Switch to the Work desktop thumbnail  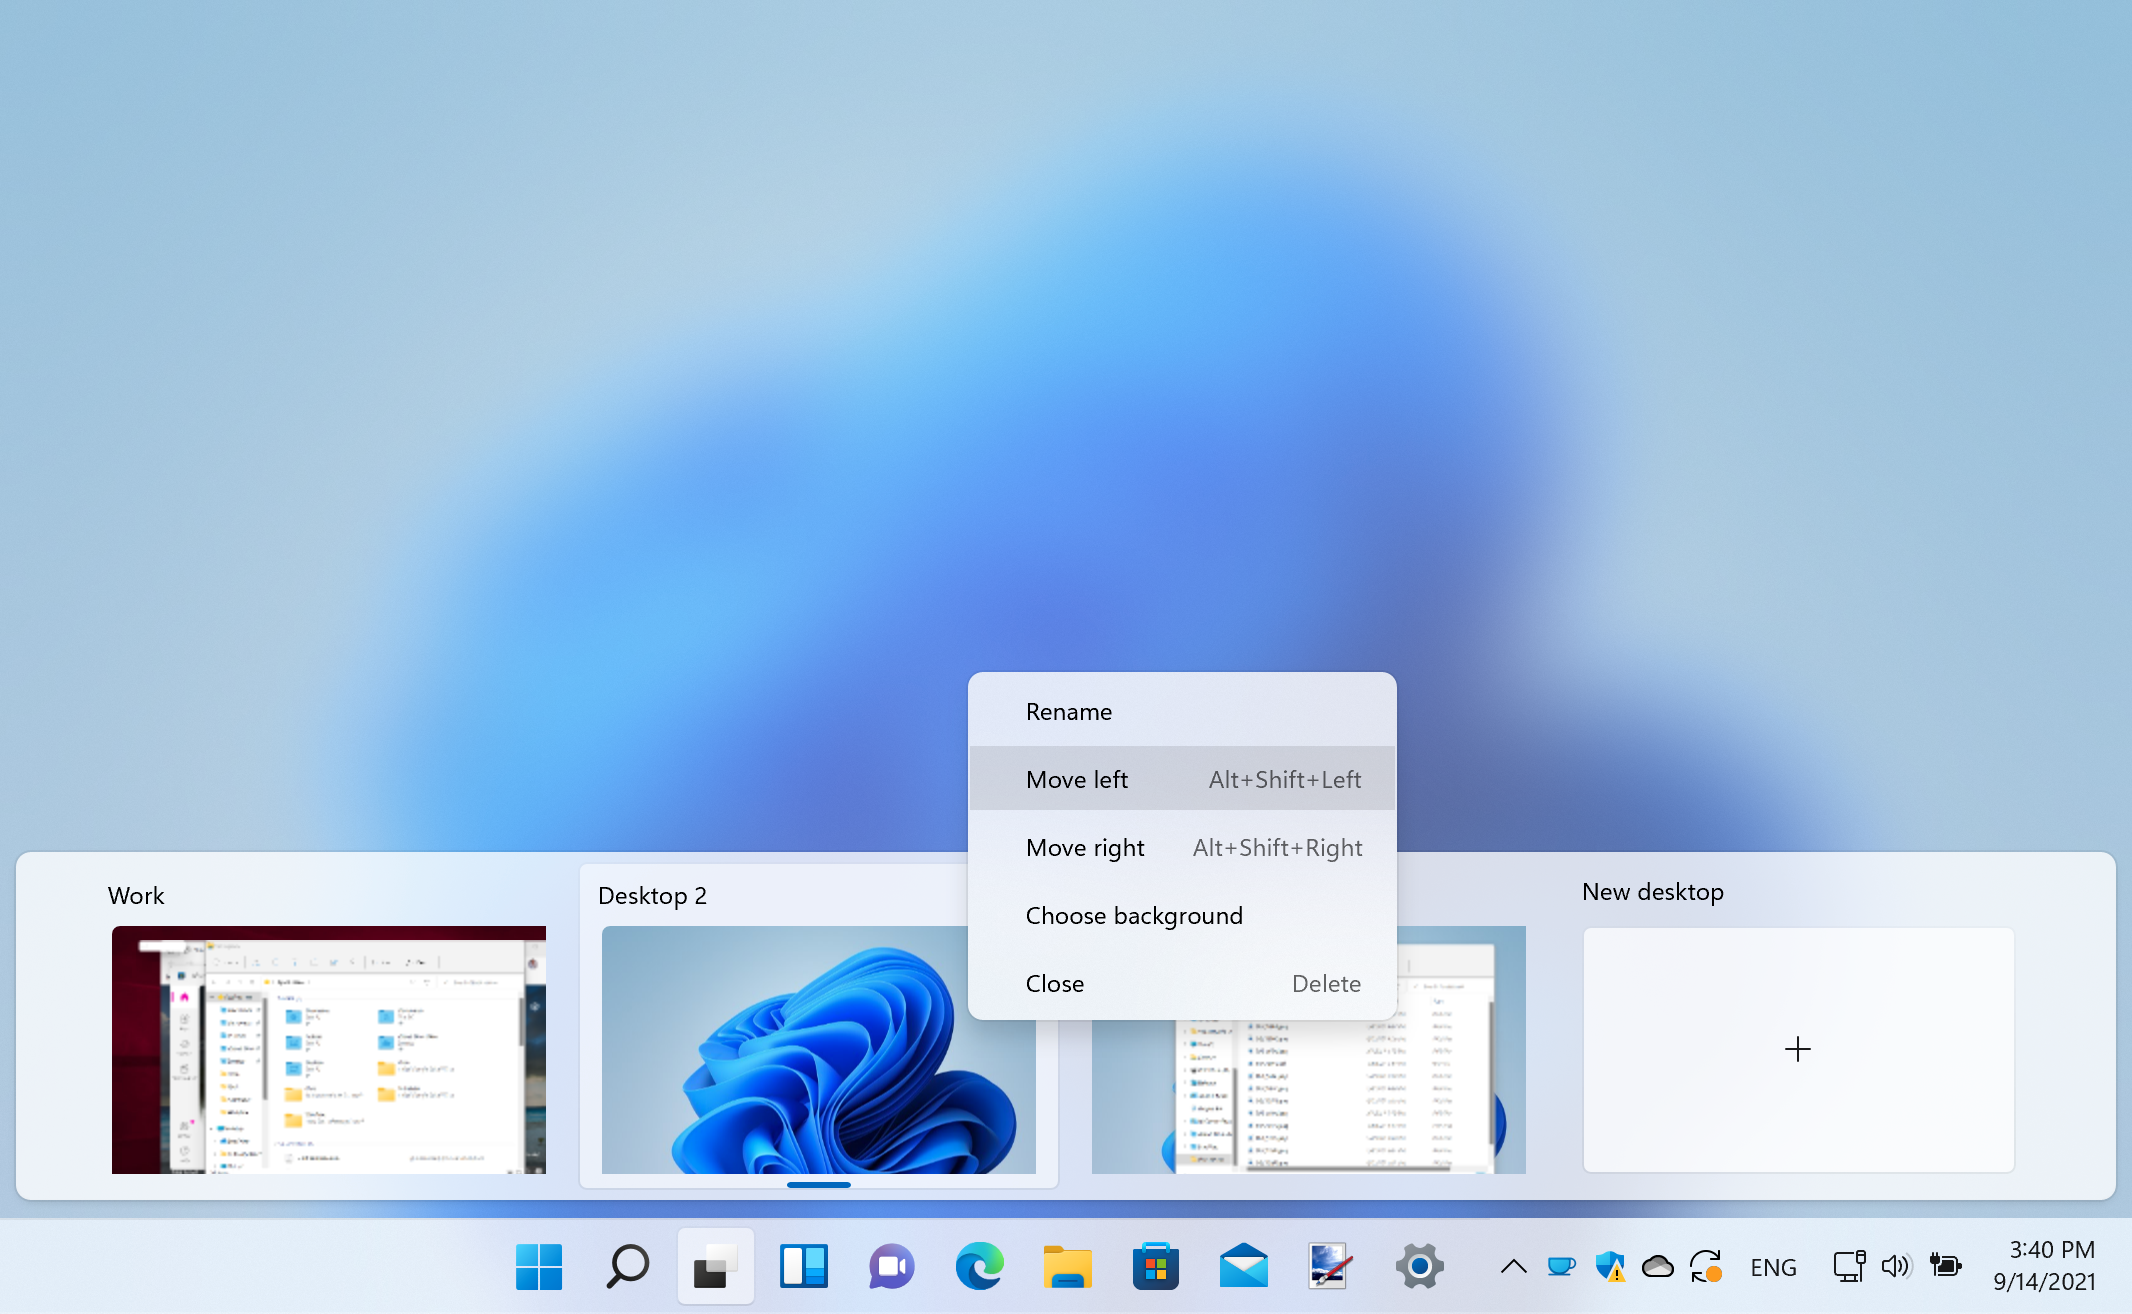click(x=329, y=1049)
